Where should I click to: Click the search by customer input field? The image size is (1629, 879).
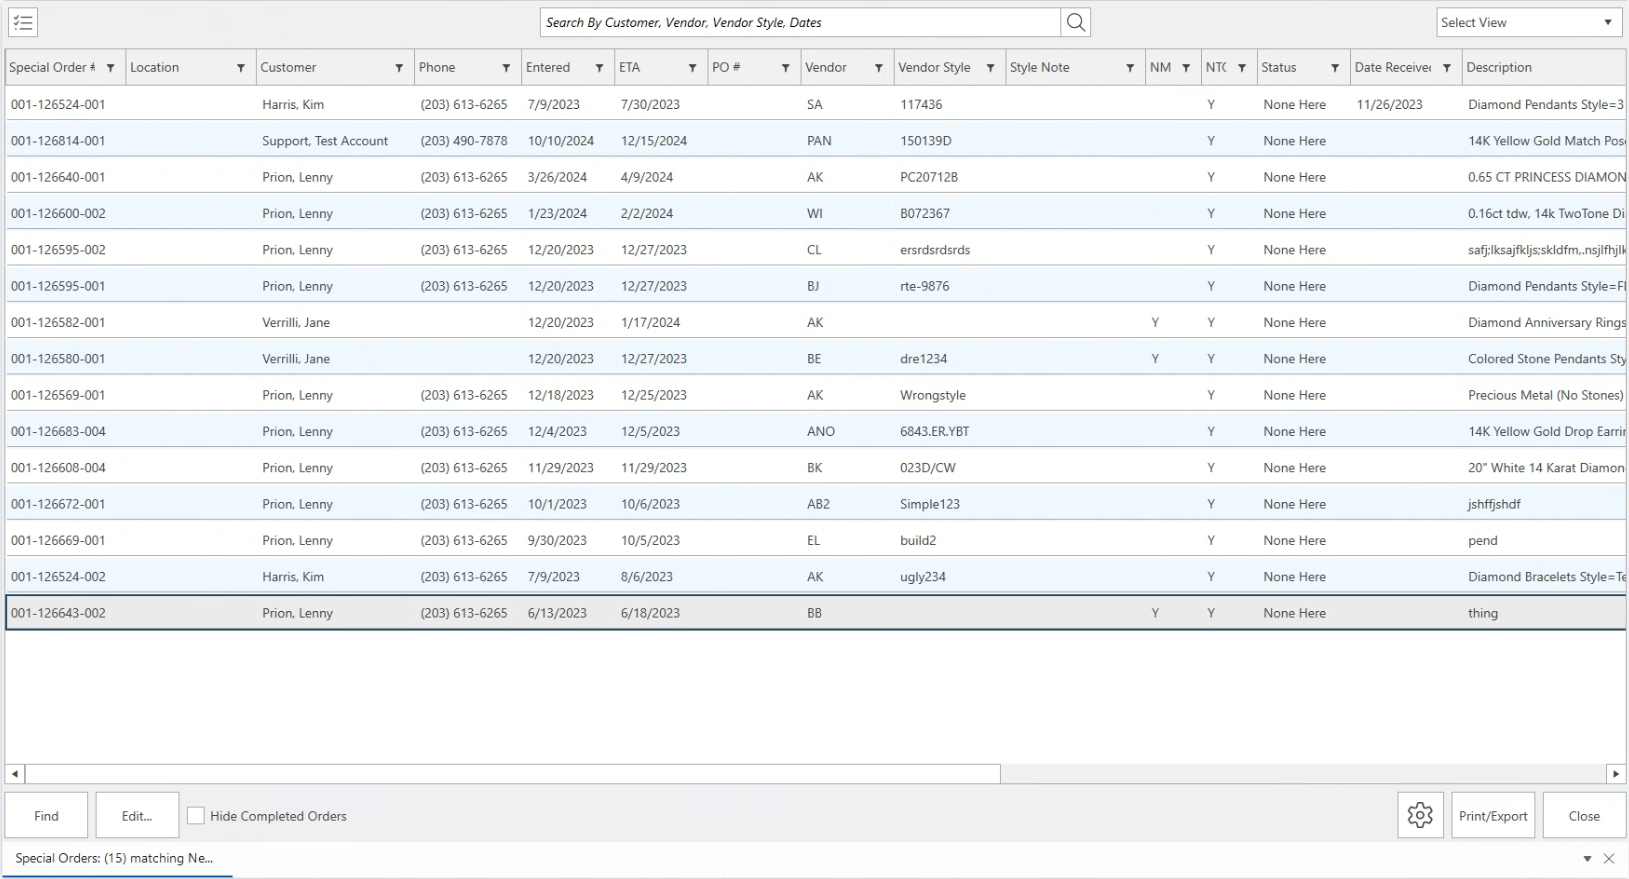click(x=800, y=22)
